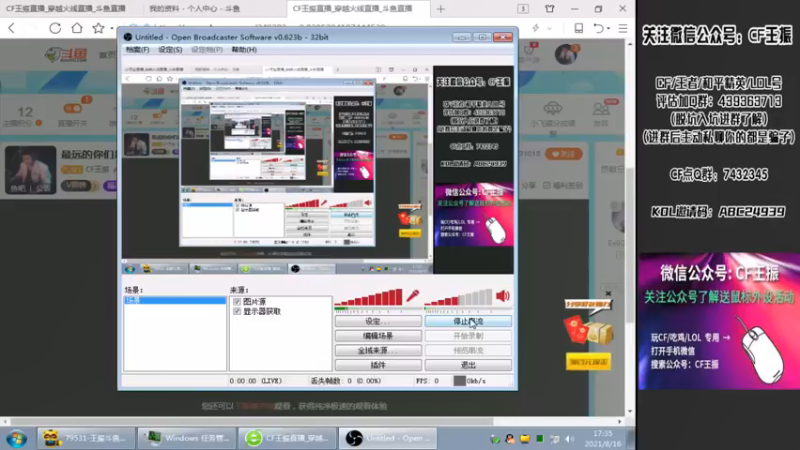Open 79531-王振斗鱼 taskbar item
The height and width of the screenshot is (450, 800).
85,438
